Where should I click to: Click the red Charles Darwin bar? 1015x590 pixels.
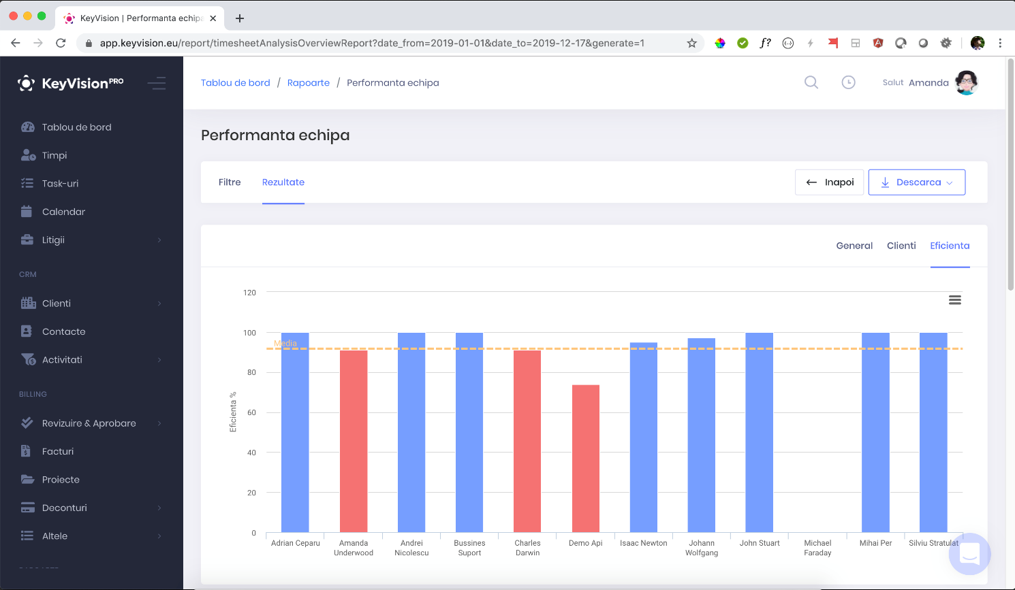tap(527, 441)
